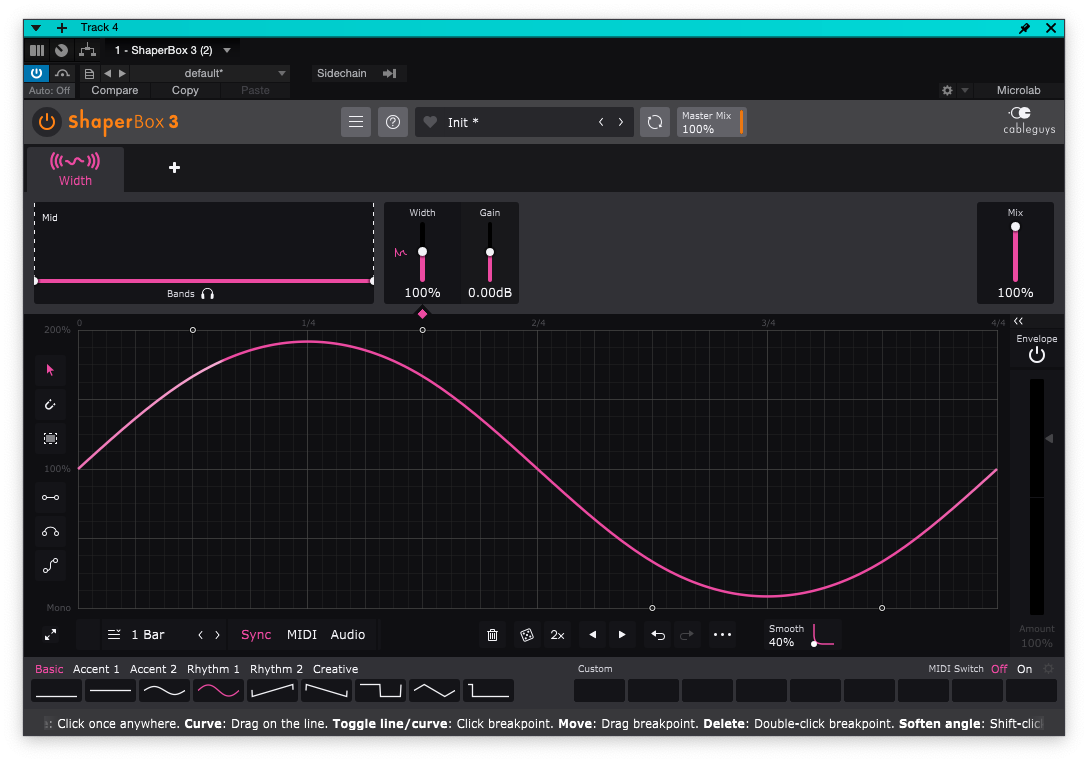The image size is (1088, 763).
Task: Collapse envelope panel with double chevron
Action: (x=1018, y=320)
